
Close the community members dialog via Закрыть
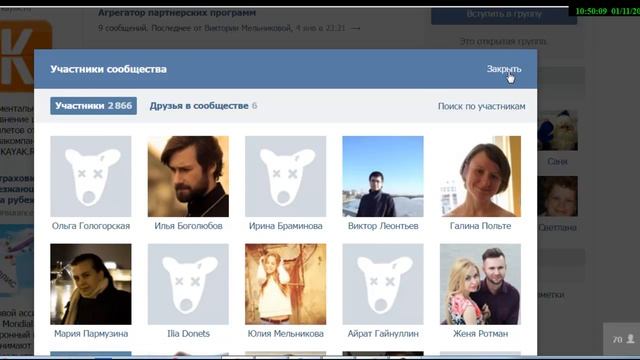[x=504, y=69]
